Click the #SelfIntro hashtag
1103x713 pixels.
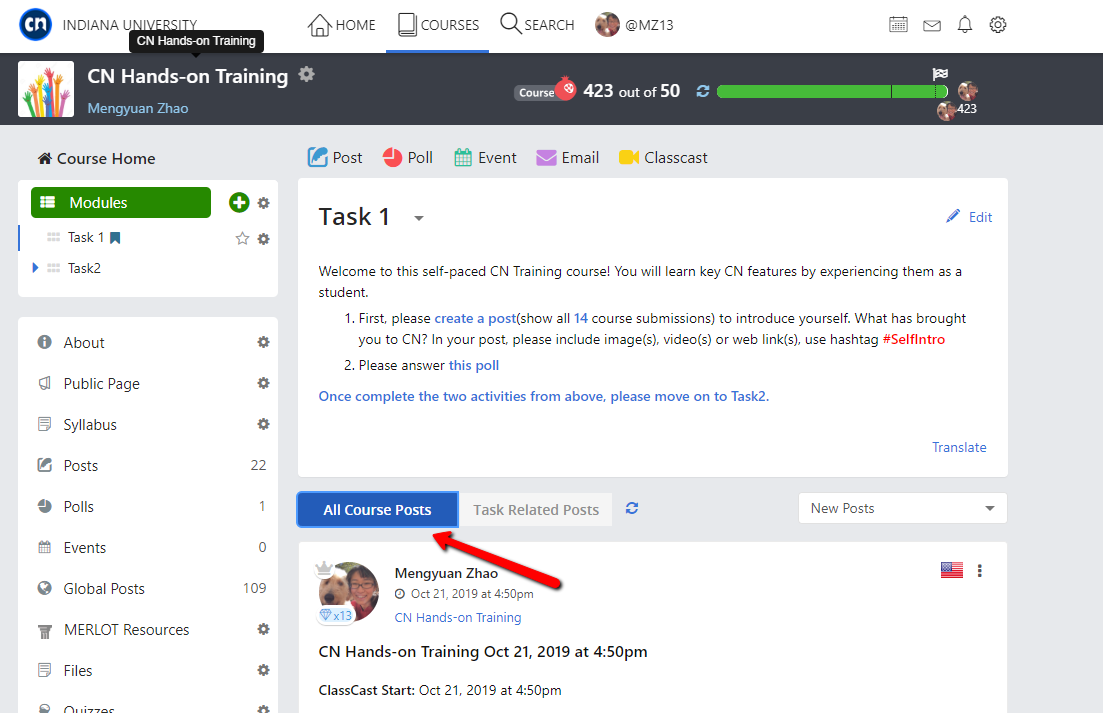pos(914,340)
